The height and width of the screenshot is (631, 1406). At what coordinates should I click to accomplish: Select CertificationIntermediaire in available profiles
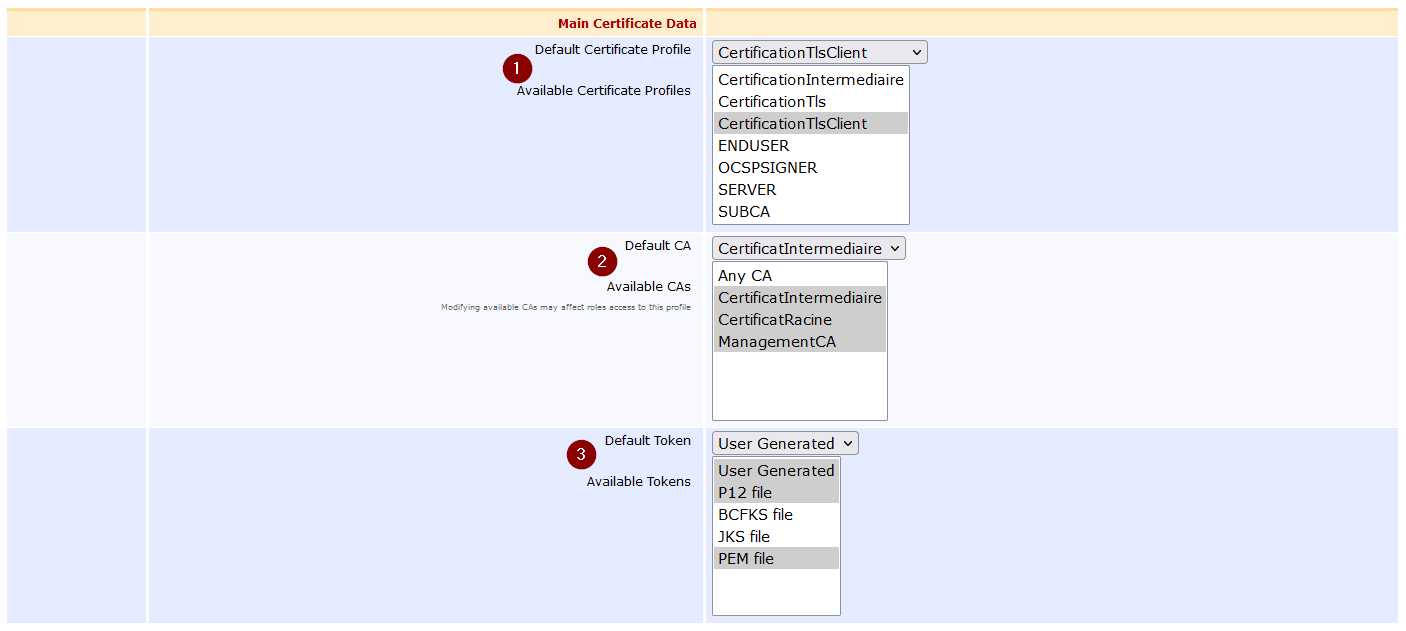pos(810,80)
